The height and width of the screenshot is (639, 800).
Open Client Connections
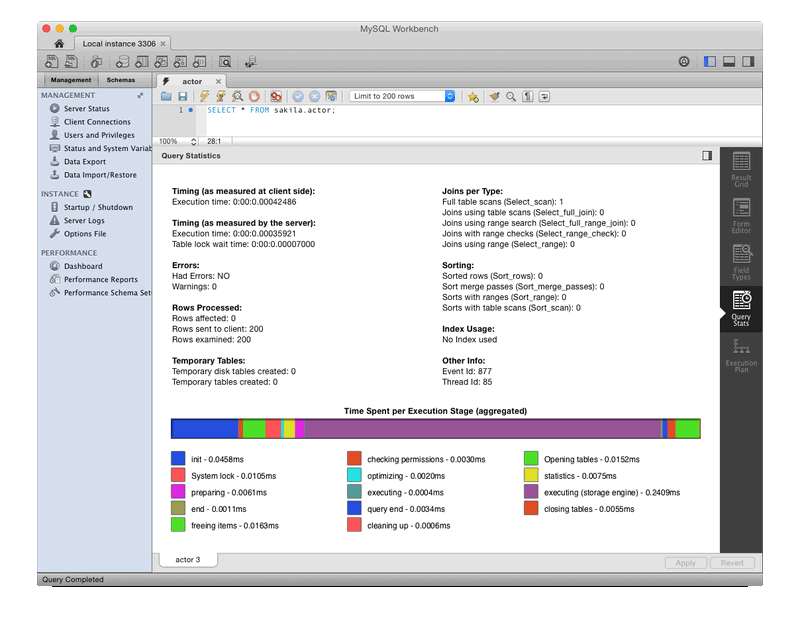coord(97,121)
